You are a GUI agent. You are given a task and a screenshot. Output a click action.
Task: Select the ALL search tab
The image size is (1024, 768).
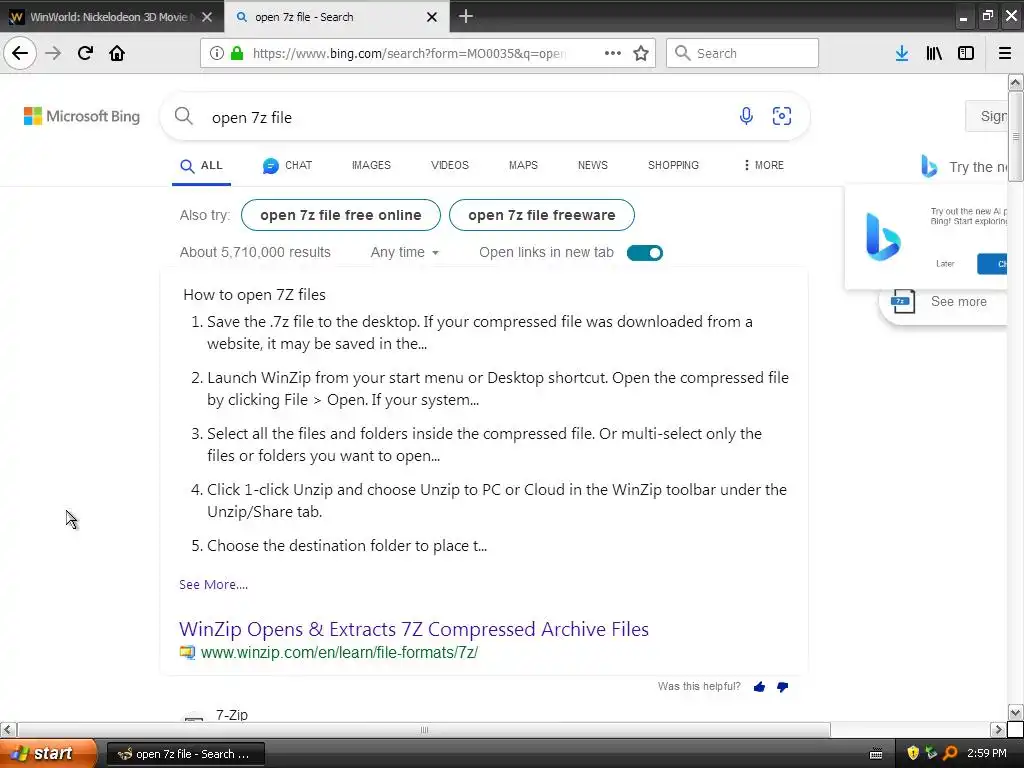(x=201, y=166)
